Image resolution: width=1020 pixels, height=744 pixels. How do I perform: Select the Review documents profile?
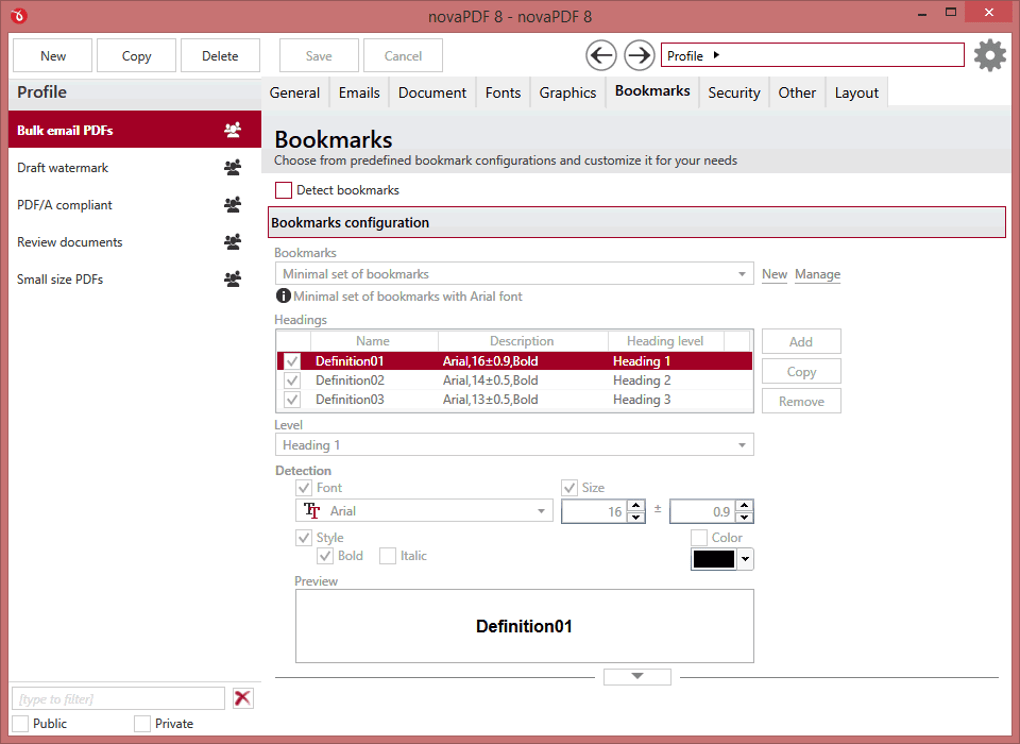click(135, 242)
